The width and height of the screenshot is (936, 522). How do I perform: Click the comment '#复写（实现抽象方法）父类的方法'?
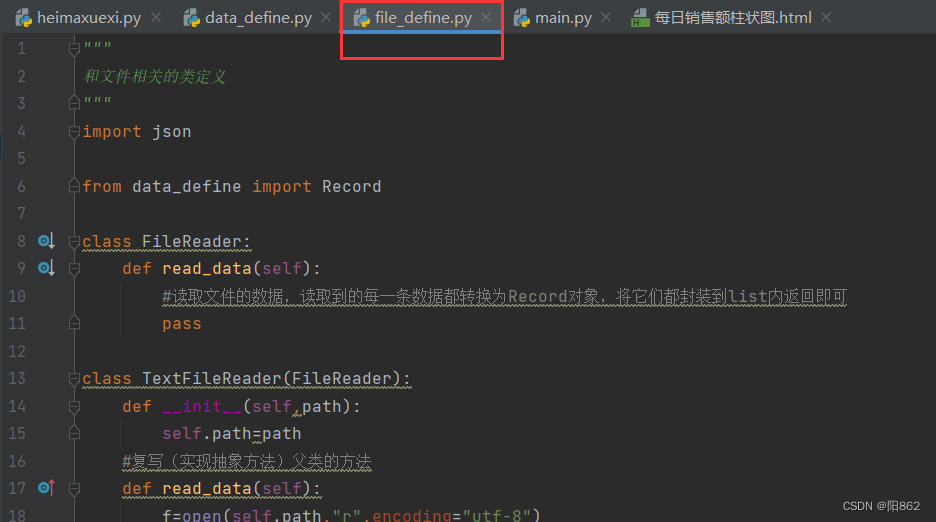click(247, 462)
